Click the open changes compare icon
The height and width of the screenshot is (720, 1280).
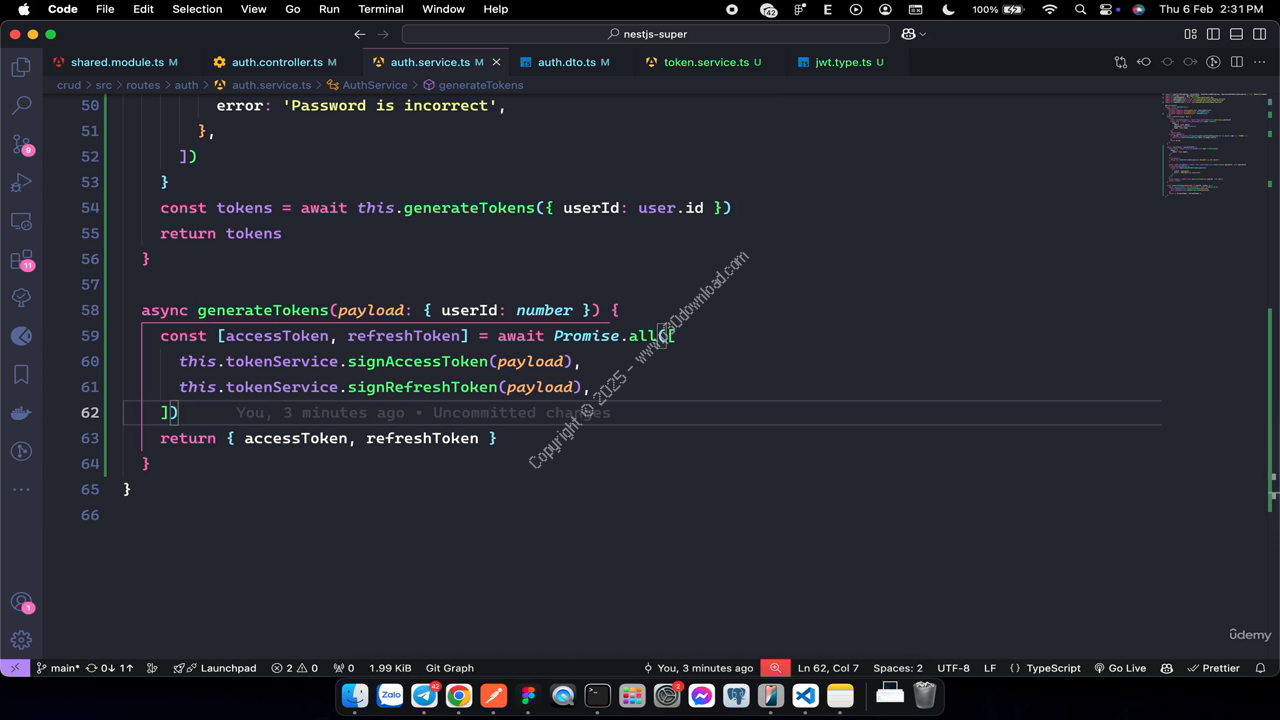tap(1121, 62)
